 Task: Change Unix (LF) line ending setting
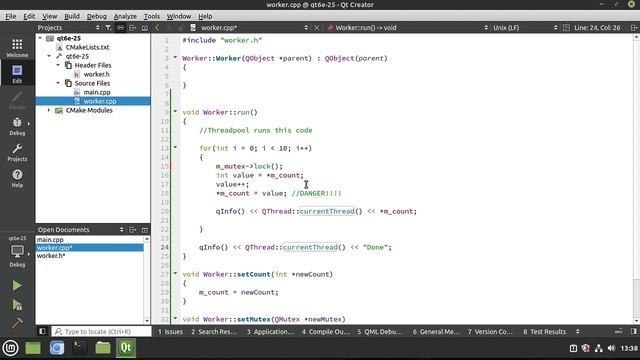(x=525, y=28)
